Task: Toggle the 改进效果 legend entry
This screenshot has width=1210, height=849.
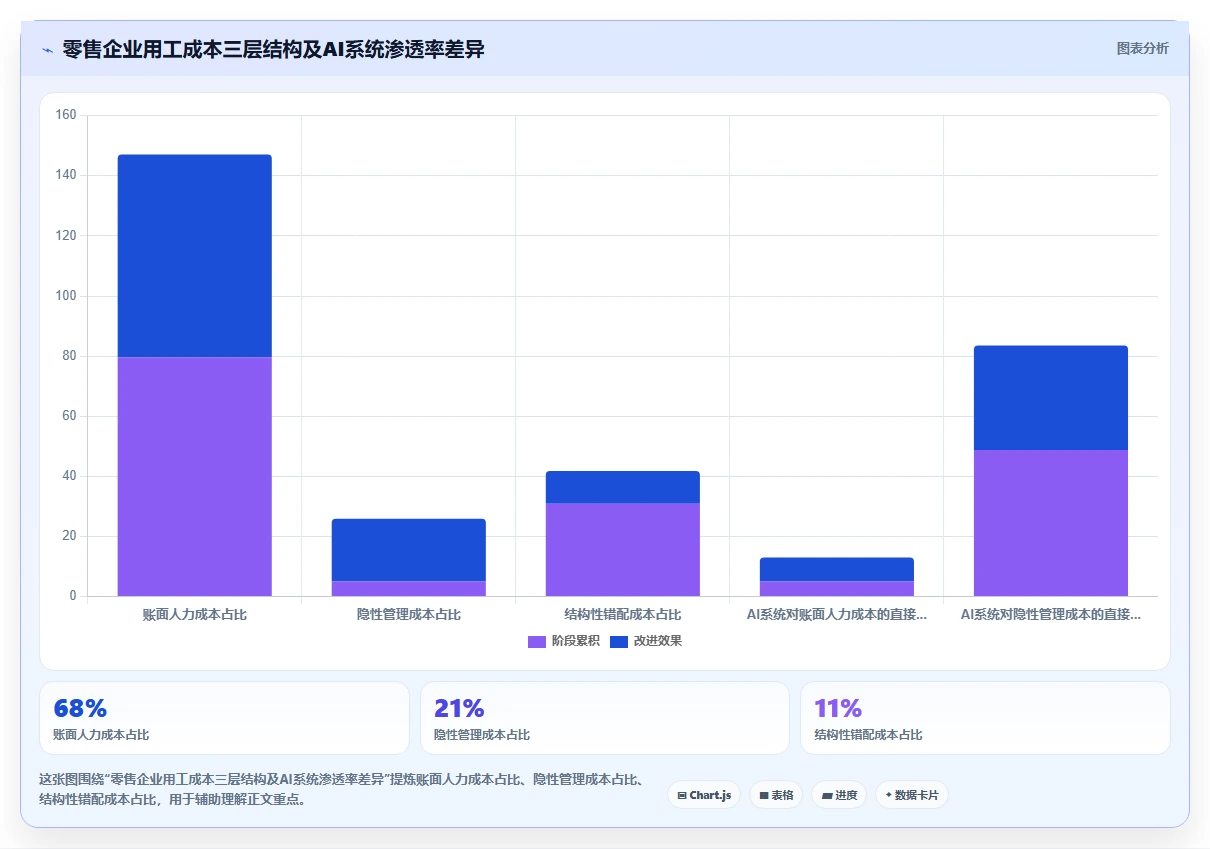Action: tap(646, 641)
